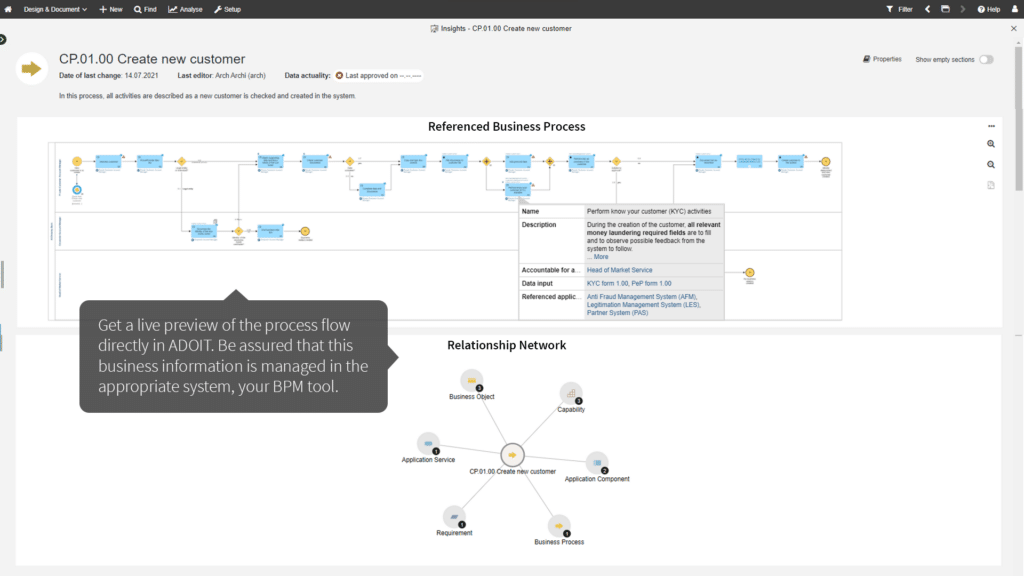
Task: Open the Design & Document dropdown
Action: [x=52, y=9]
